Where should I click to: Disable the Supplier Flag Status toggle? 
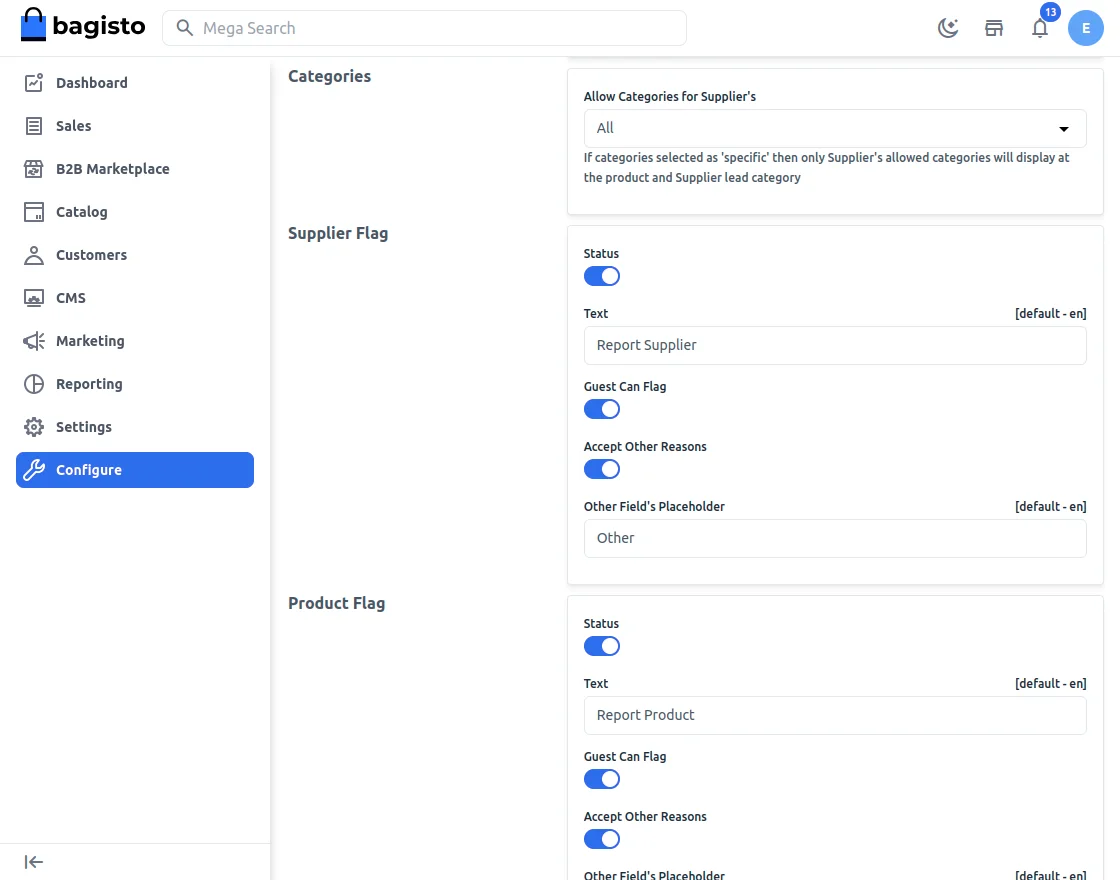(602, 276)
